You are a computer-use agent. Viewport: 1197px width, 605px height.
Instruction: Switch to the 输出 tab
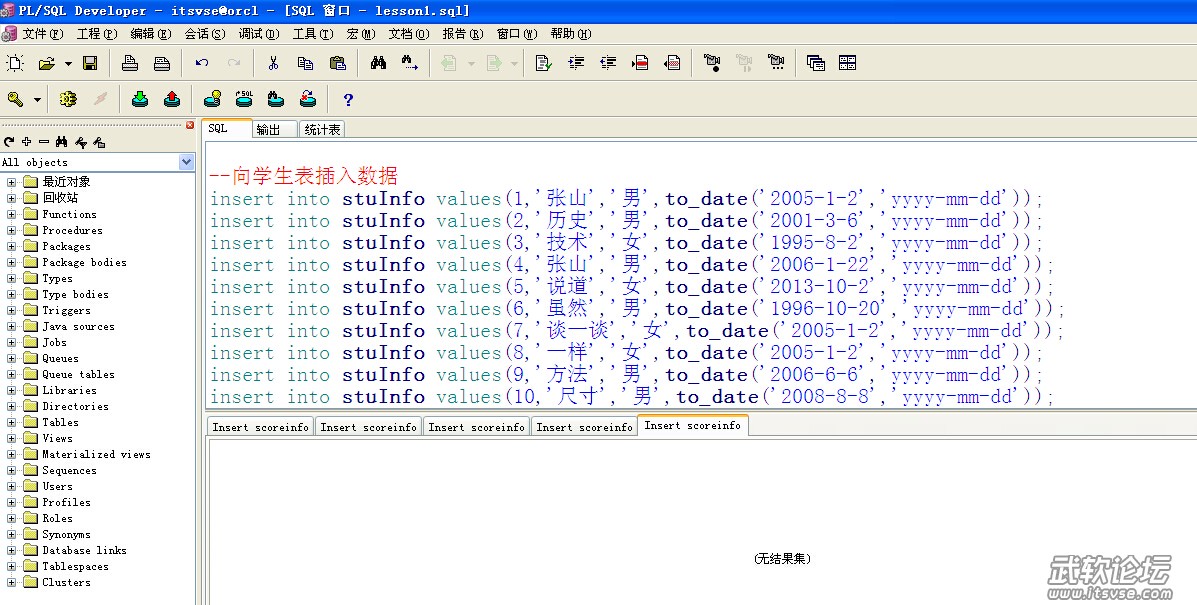(275, 130)
